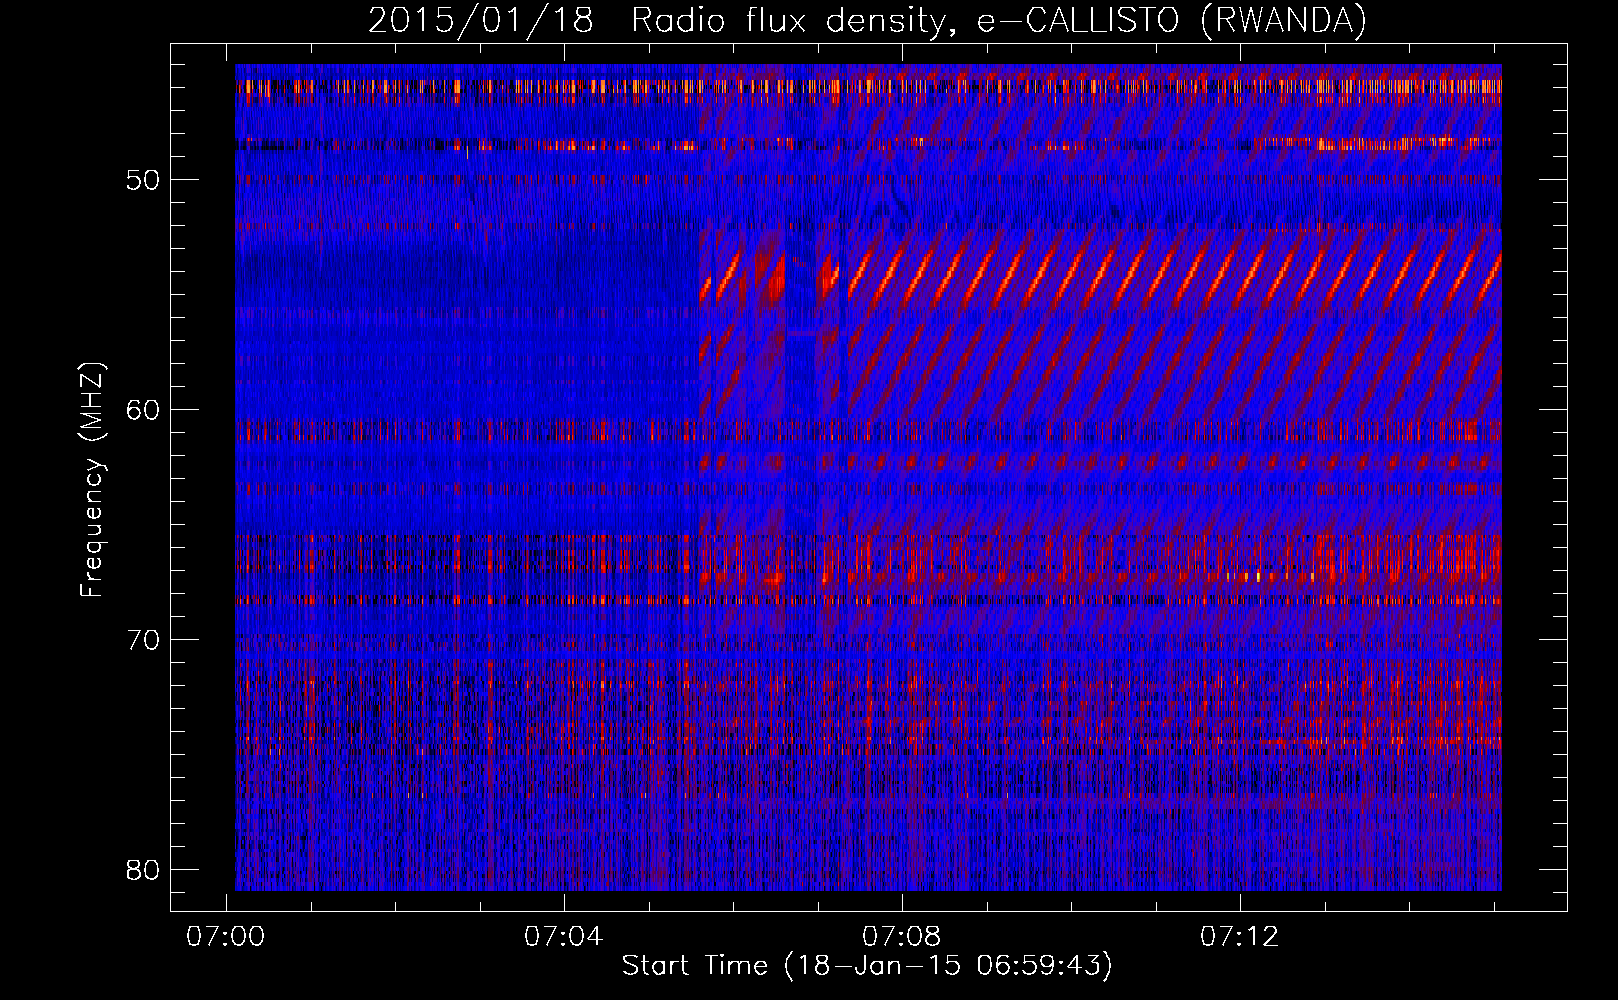Image resolution: width=1618 pixels, height=1000 pixels.
Task: Click the 'Frequency (MHZ)' y-axis label
Action: pyautogui.click(x=92, y=480)
